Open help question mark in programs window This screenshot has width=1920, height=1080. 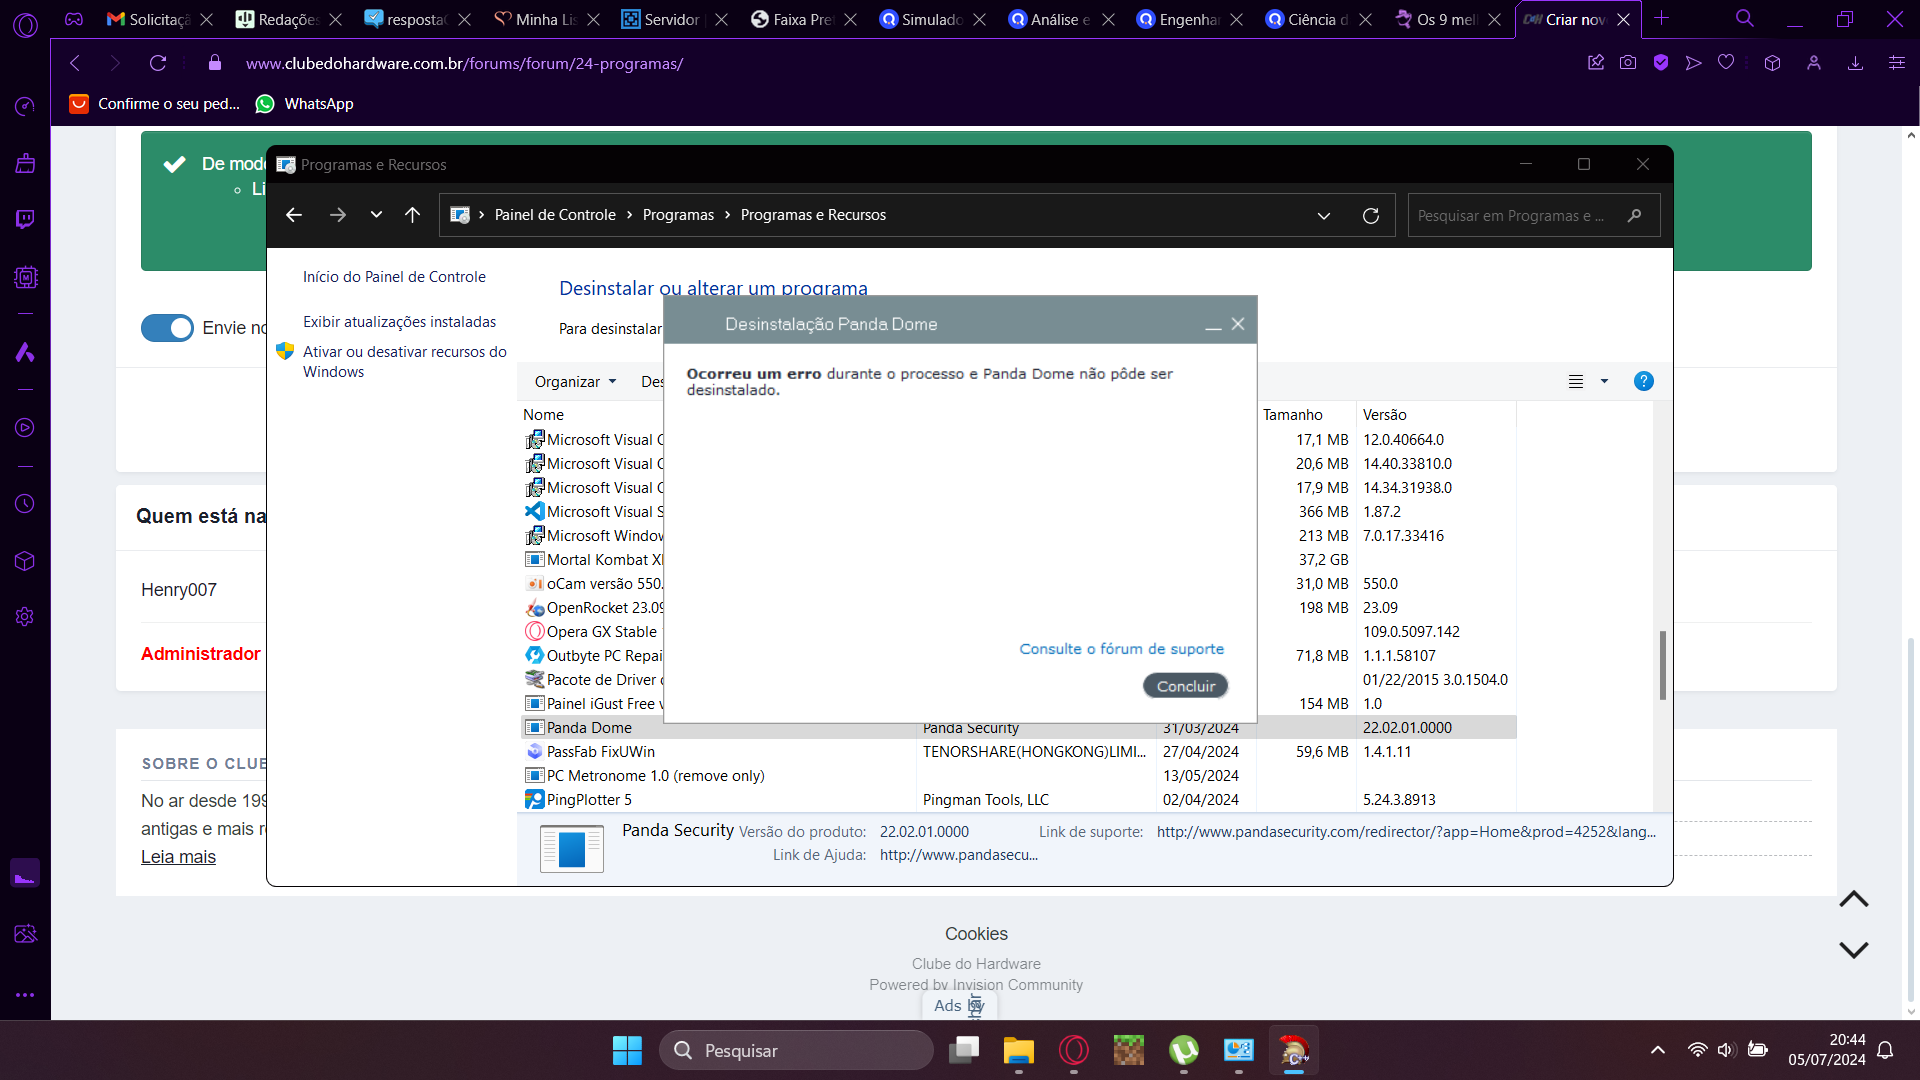(1643, 381)
